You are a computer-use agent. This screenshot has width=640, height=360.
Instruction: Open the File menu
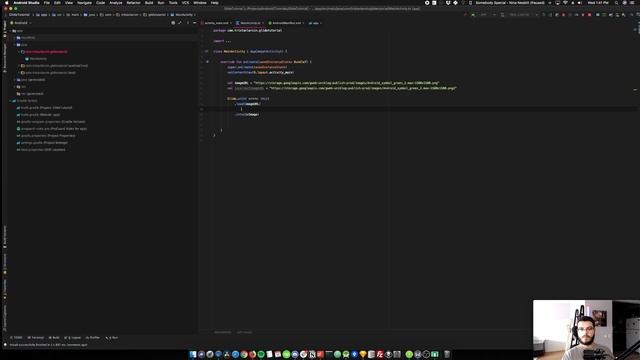(x=47, y=2)
